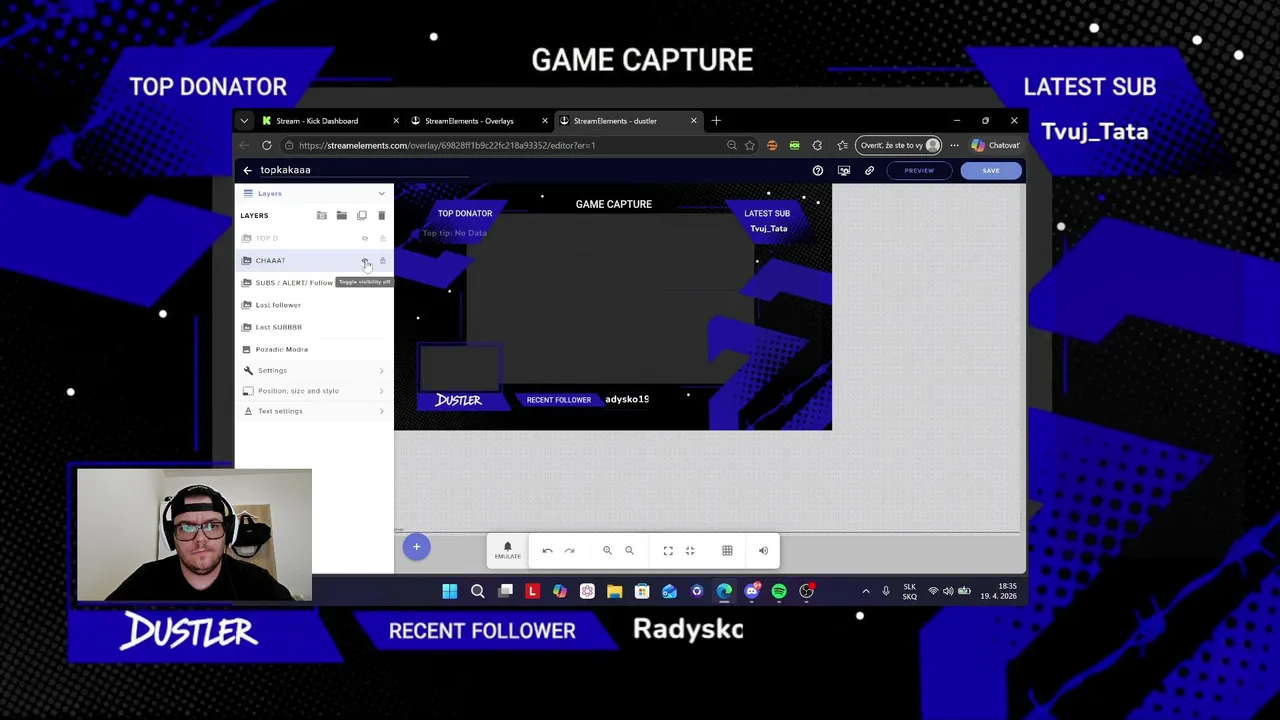
Task: Toggle visibility of TOP D layer
Action: click(365, 238)
